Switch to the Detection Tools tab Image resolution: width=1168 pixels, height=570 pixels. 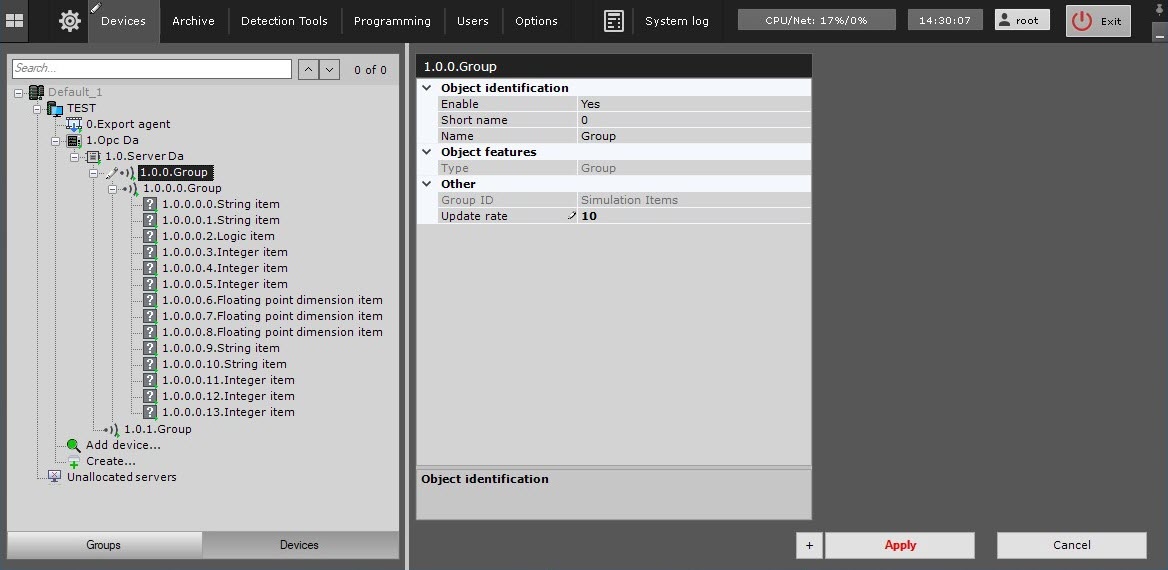pyautogui.click(x=284, y=21)
